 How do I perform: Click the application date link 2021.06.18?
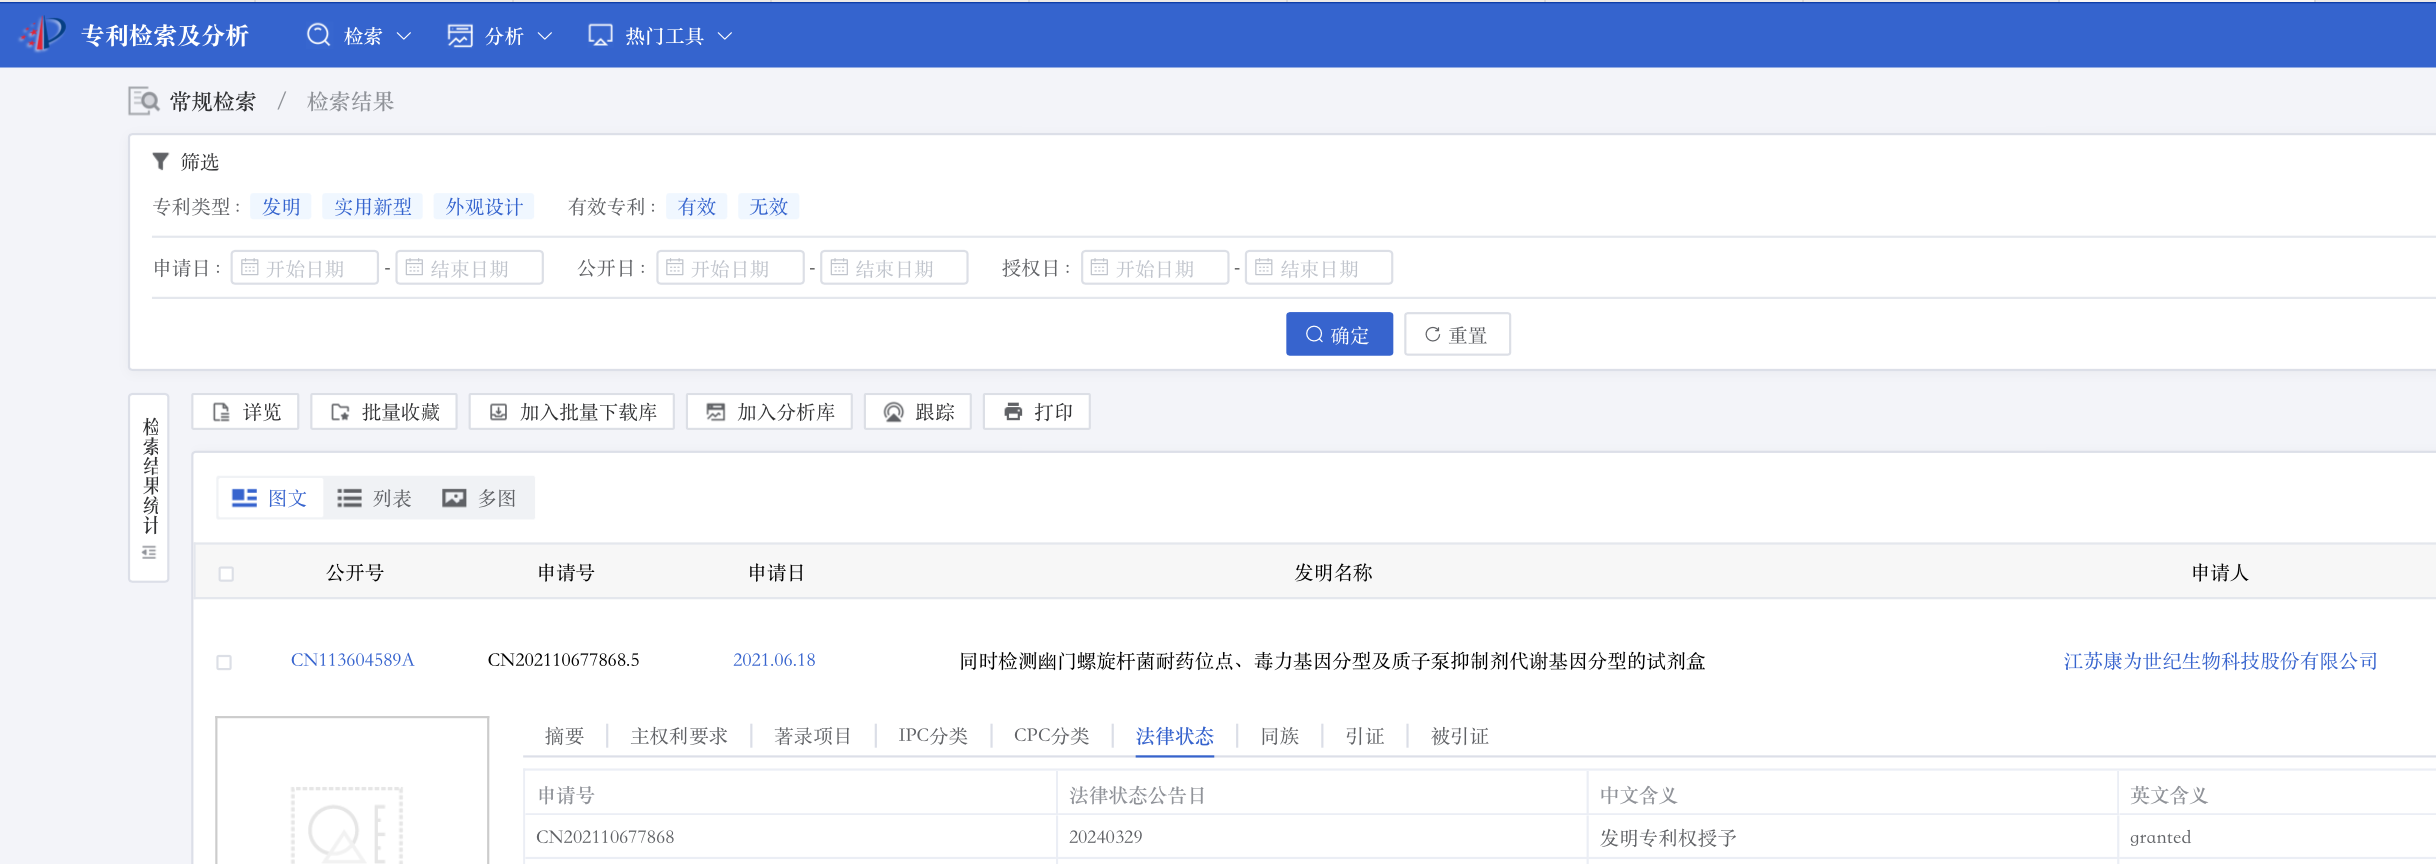point(774,660)
